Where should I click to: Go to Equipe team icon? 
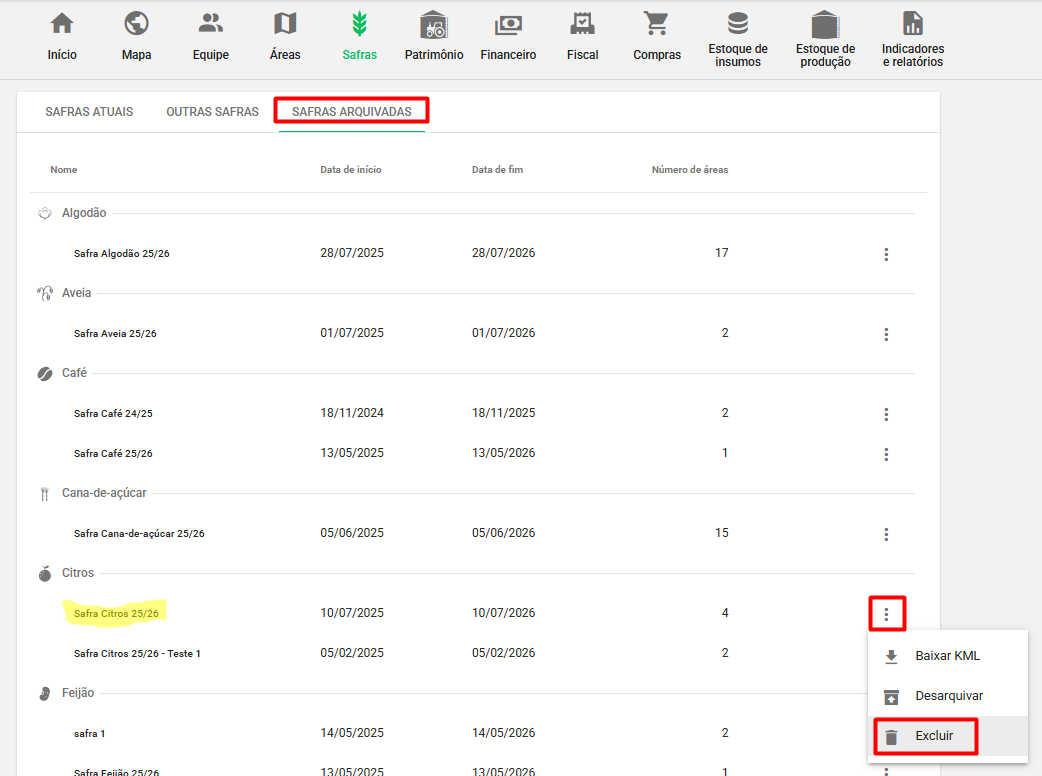coord(210,24)
